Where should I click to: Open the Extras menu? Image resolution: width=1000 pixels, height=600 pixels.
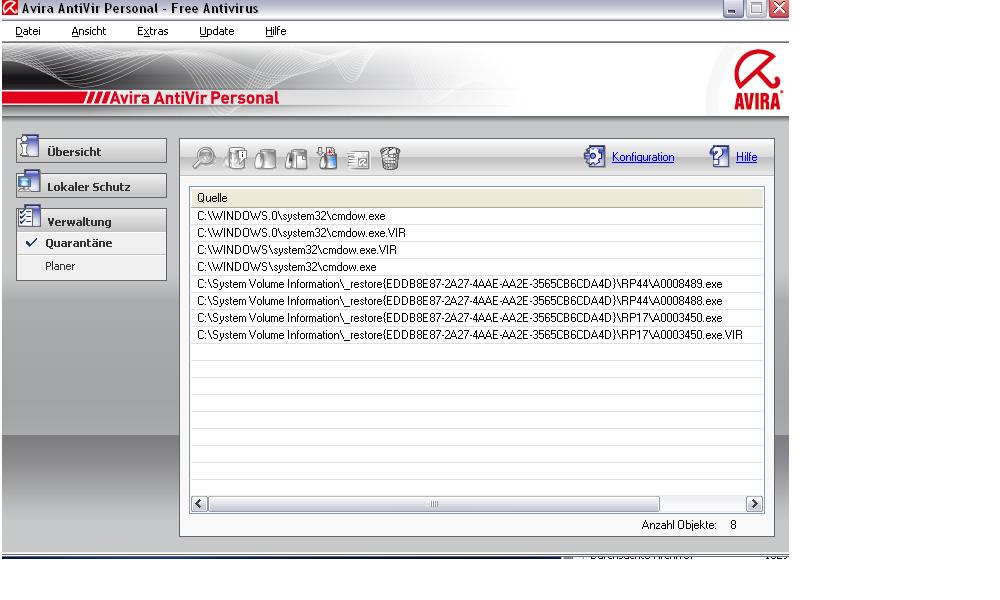[x=152, y=31]
